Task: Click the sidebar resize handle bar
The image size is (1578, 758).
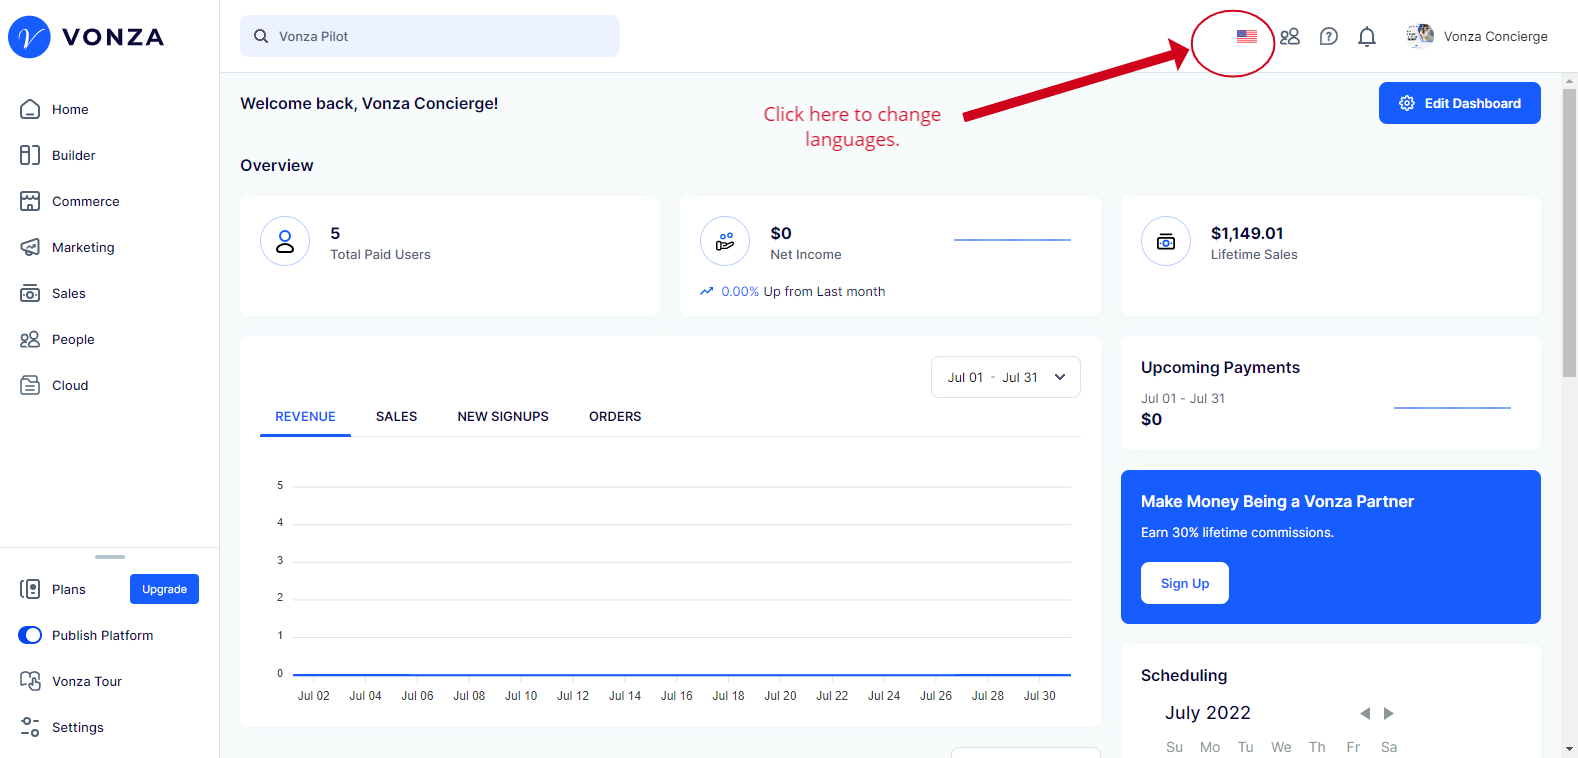Action: point(110,556)
